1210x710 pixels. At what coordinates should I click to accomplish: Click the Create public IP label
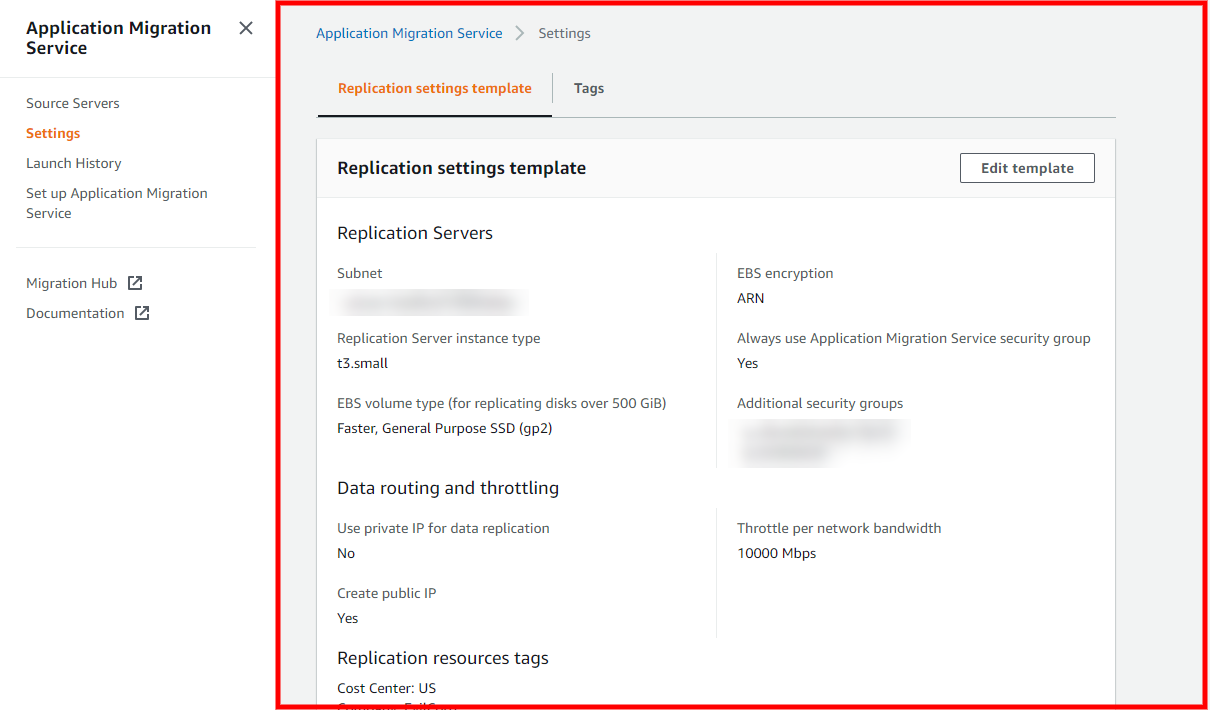387,593
